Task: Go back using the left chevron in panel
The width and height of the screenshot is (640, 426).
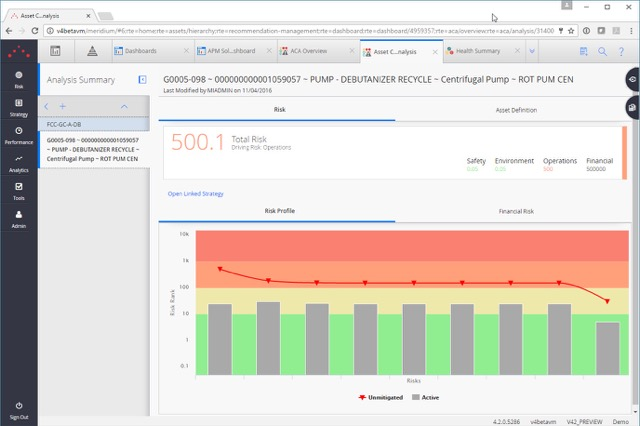Action: 47,105
